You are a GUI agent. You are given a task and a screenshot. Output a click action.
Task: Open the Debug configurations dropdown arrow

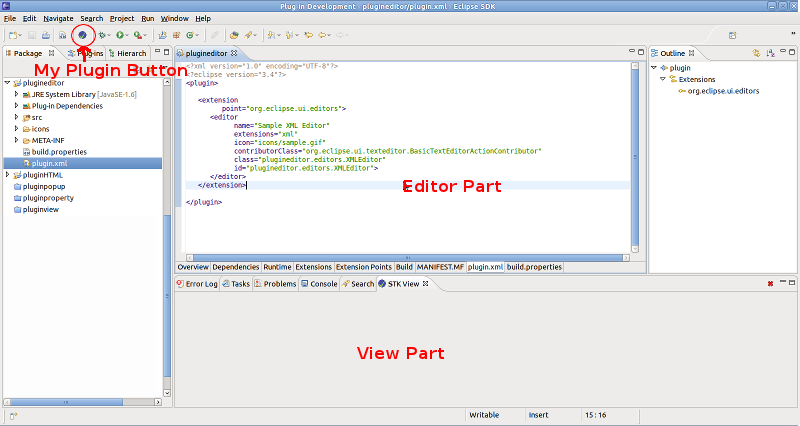[109, 35]
